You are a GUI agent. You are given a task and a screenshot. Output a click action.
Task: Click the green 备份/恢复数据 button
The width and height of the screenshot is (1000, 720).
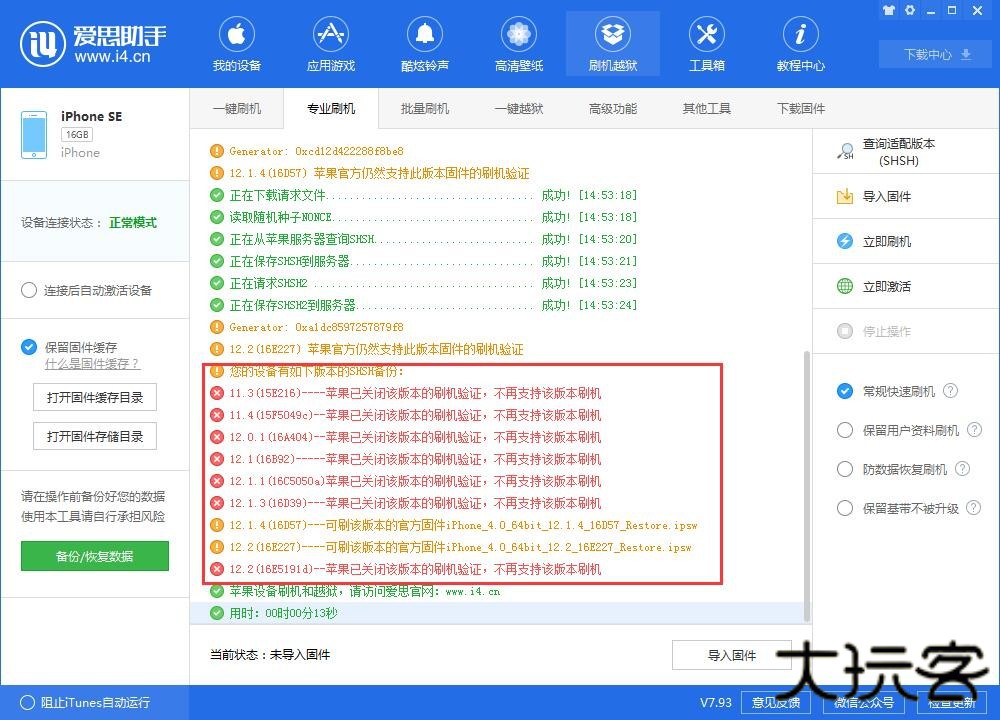click(x=94, y=555)
